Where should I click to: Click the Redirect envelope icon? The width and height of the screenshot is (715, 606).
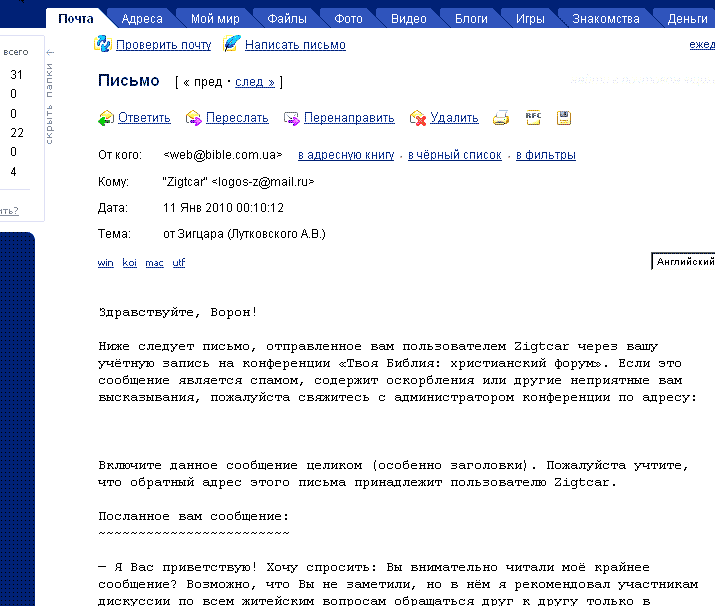point(292,118)
